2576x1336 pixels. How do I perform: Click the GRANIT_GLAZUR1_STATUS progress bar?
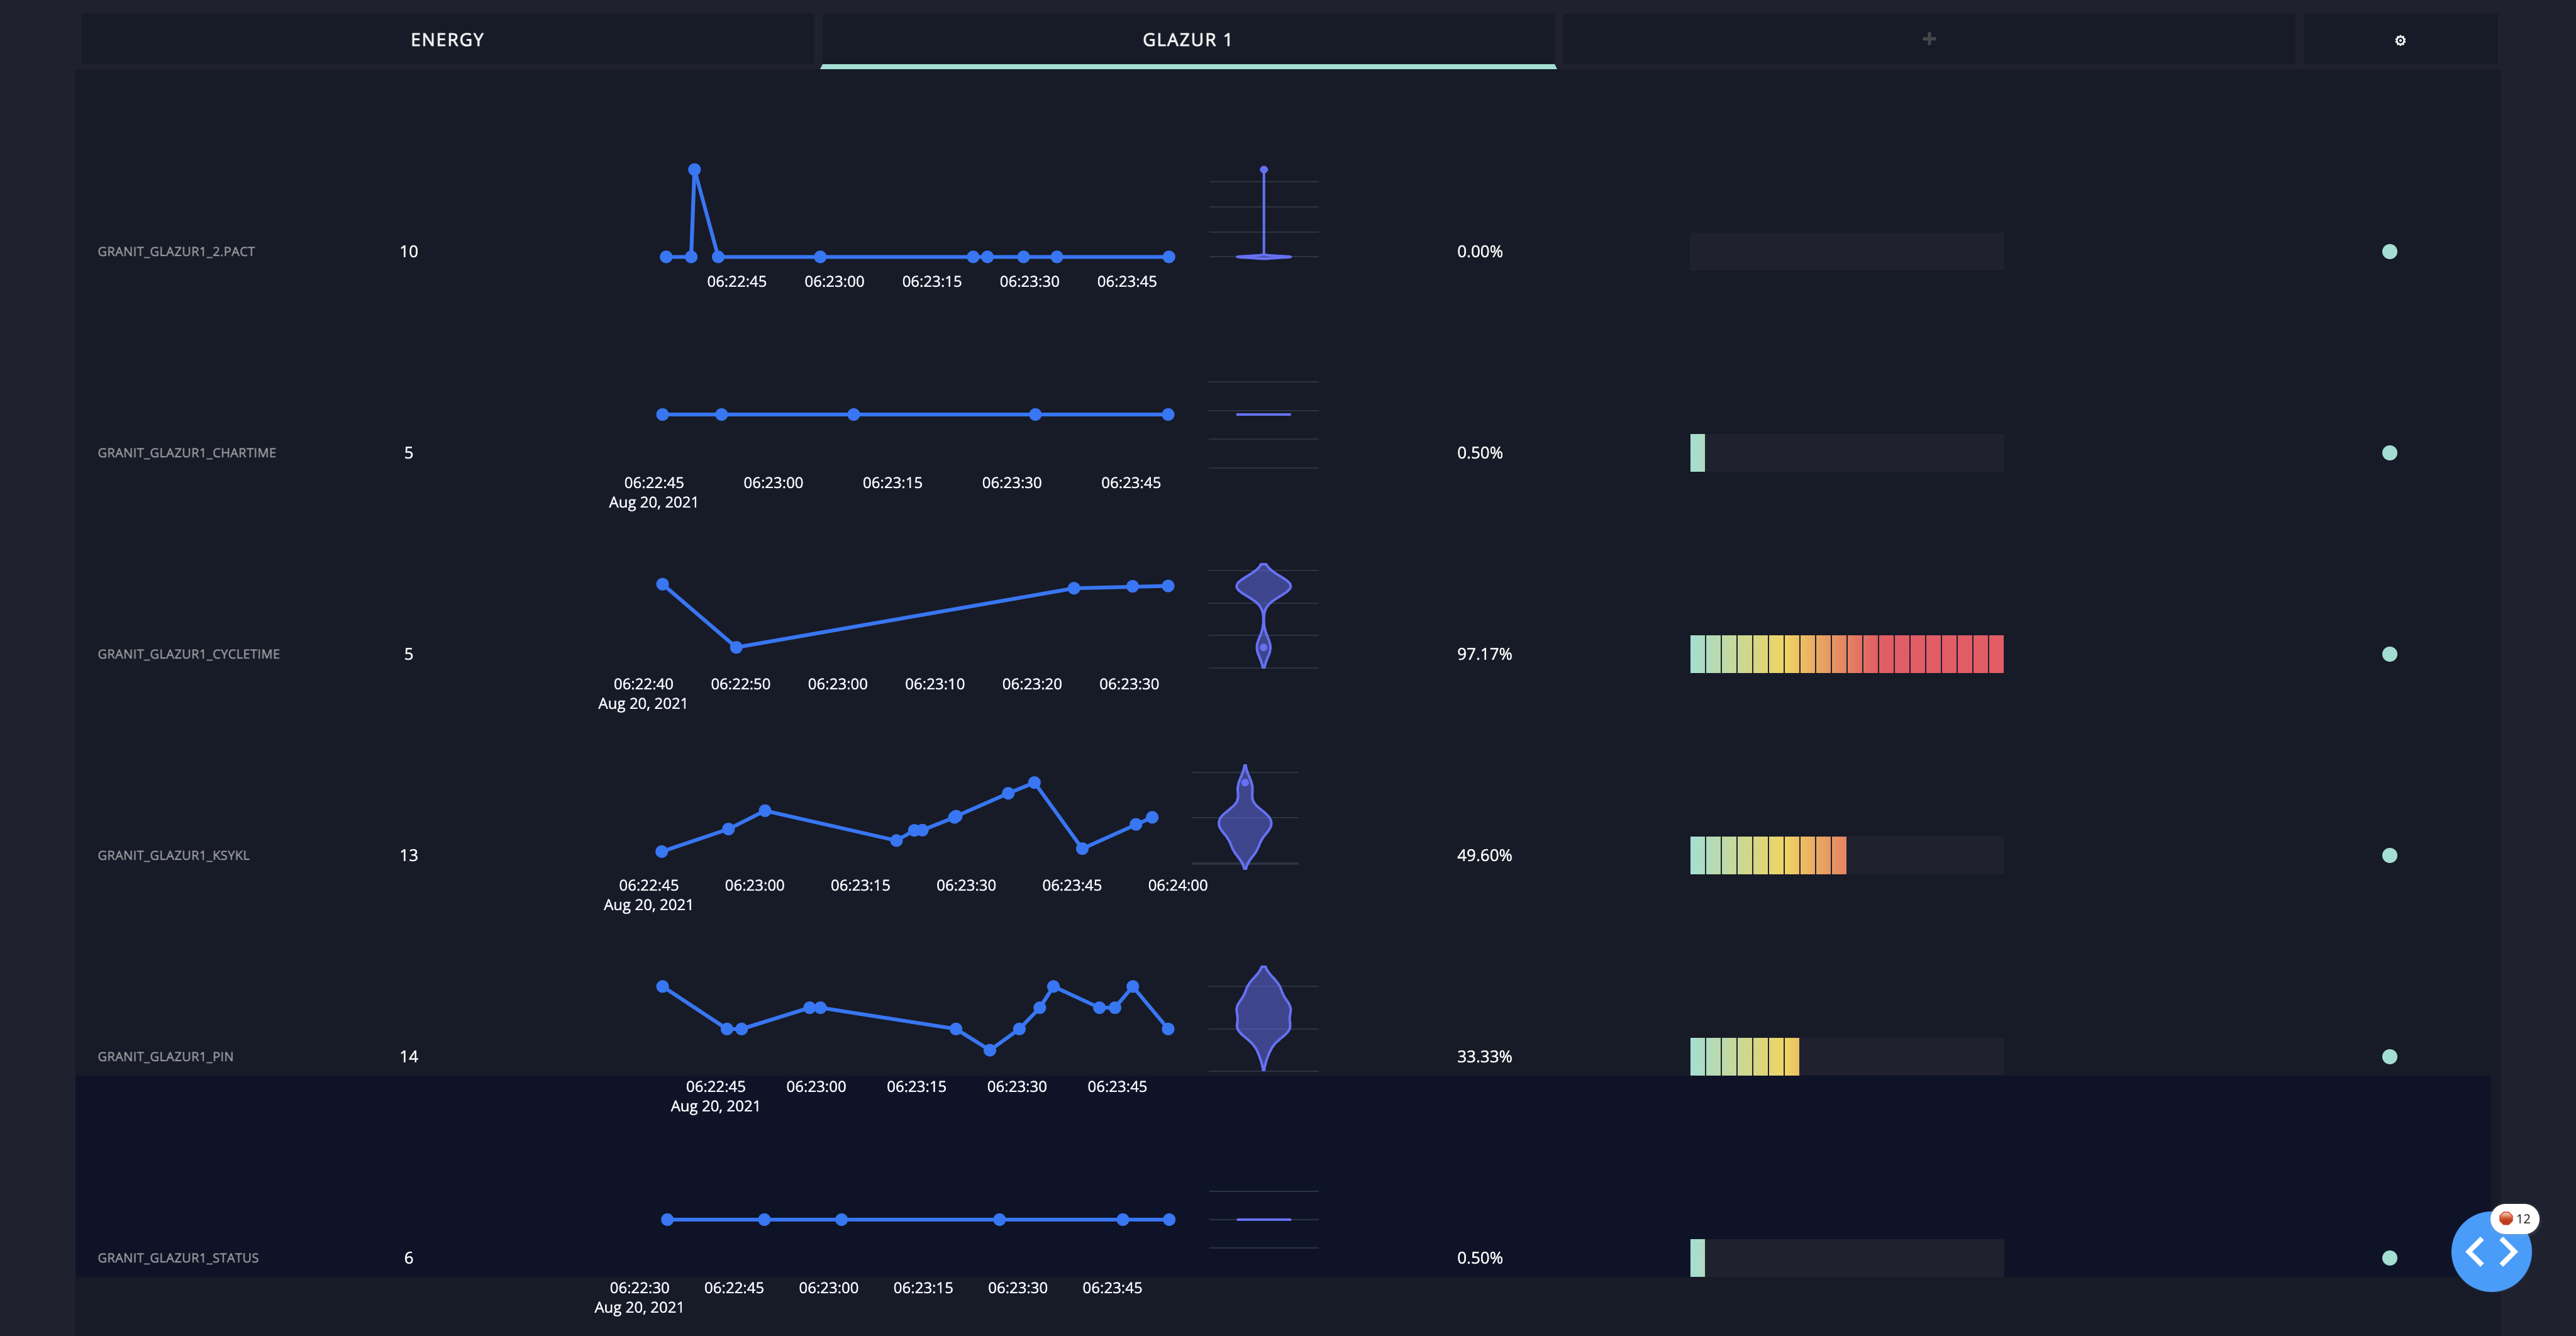coord(1846,1257)
